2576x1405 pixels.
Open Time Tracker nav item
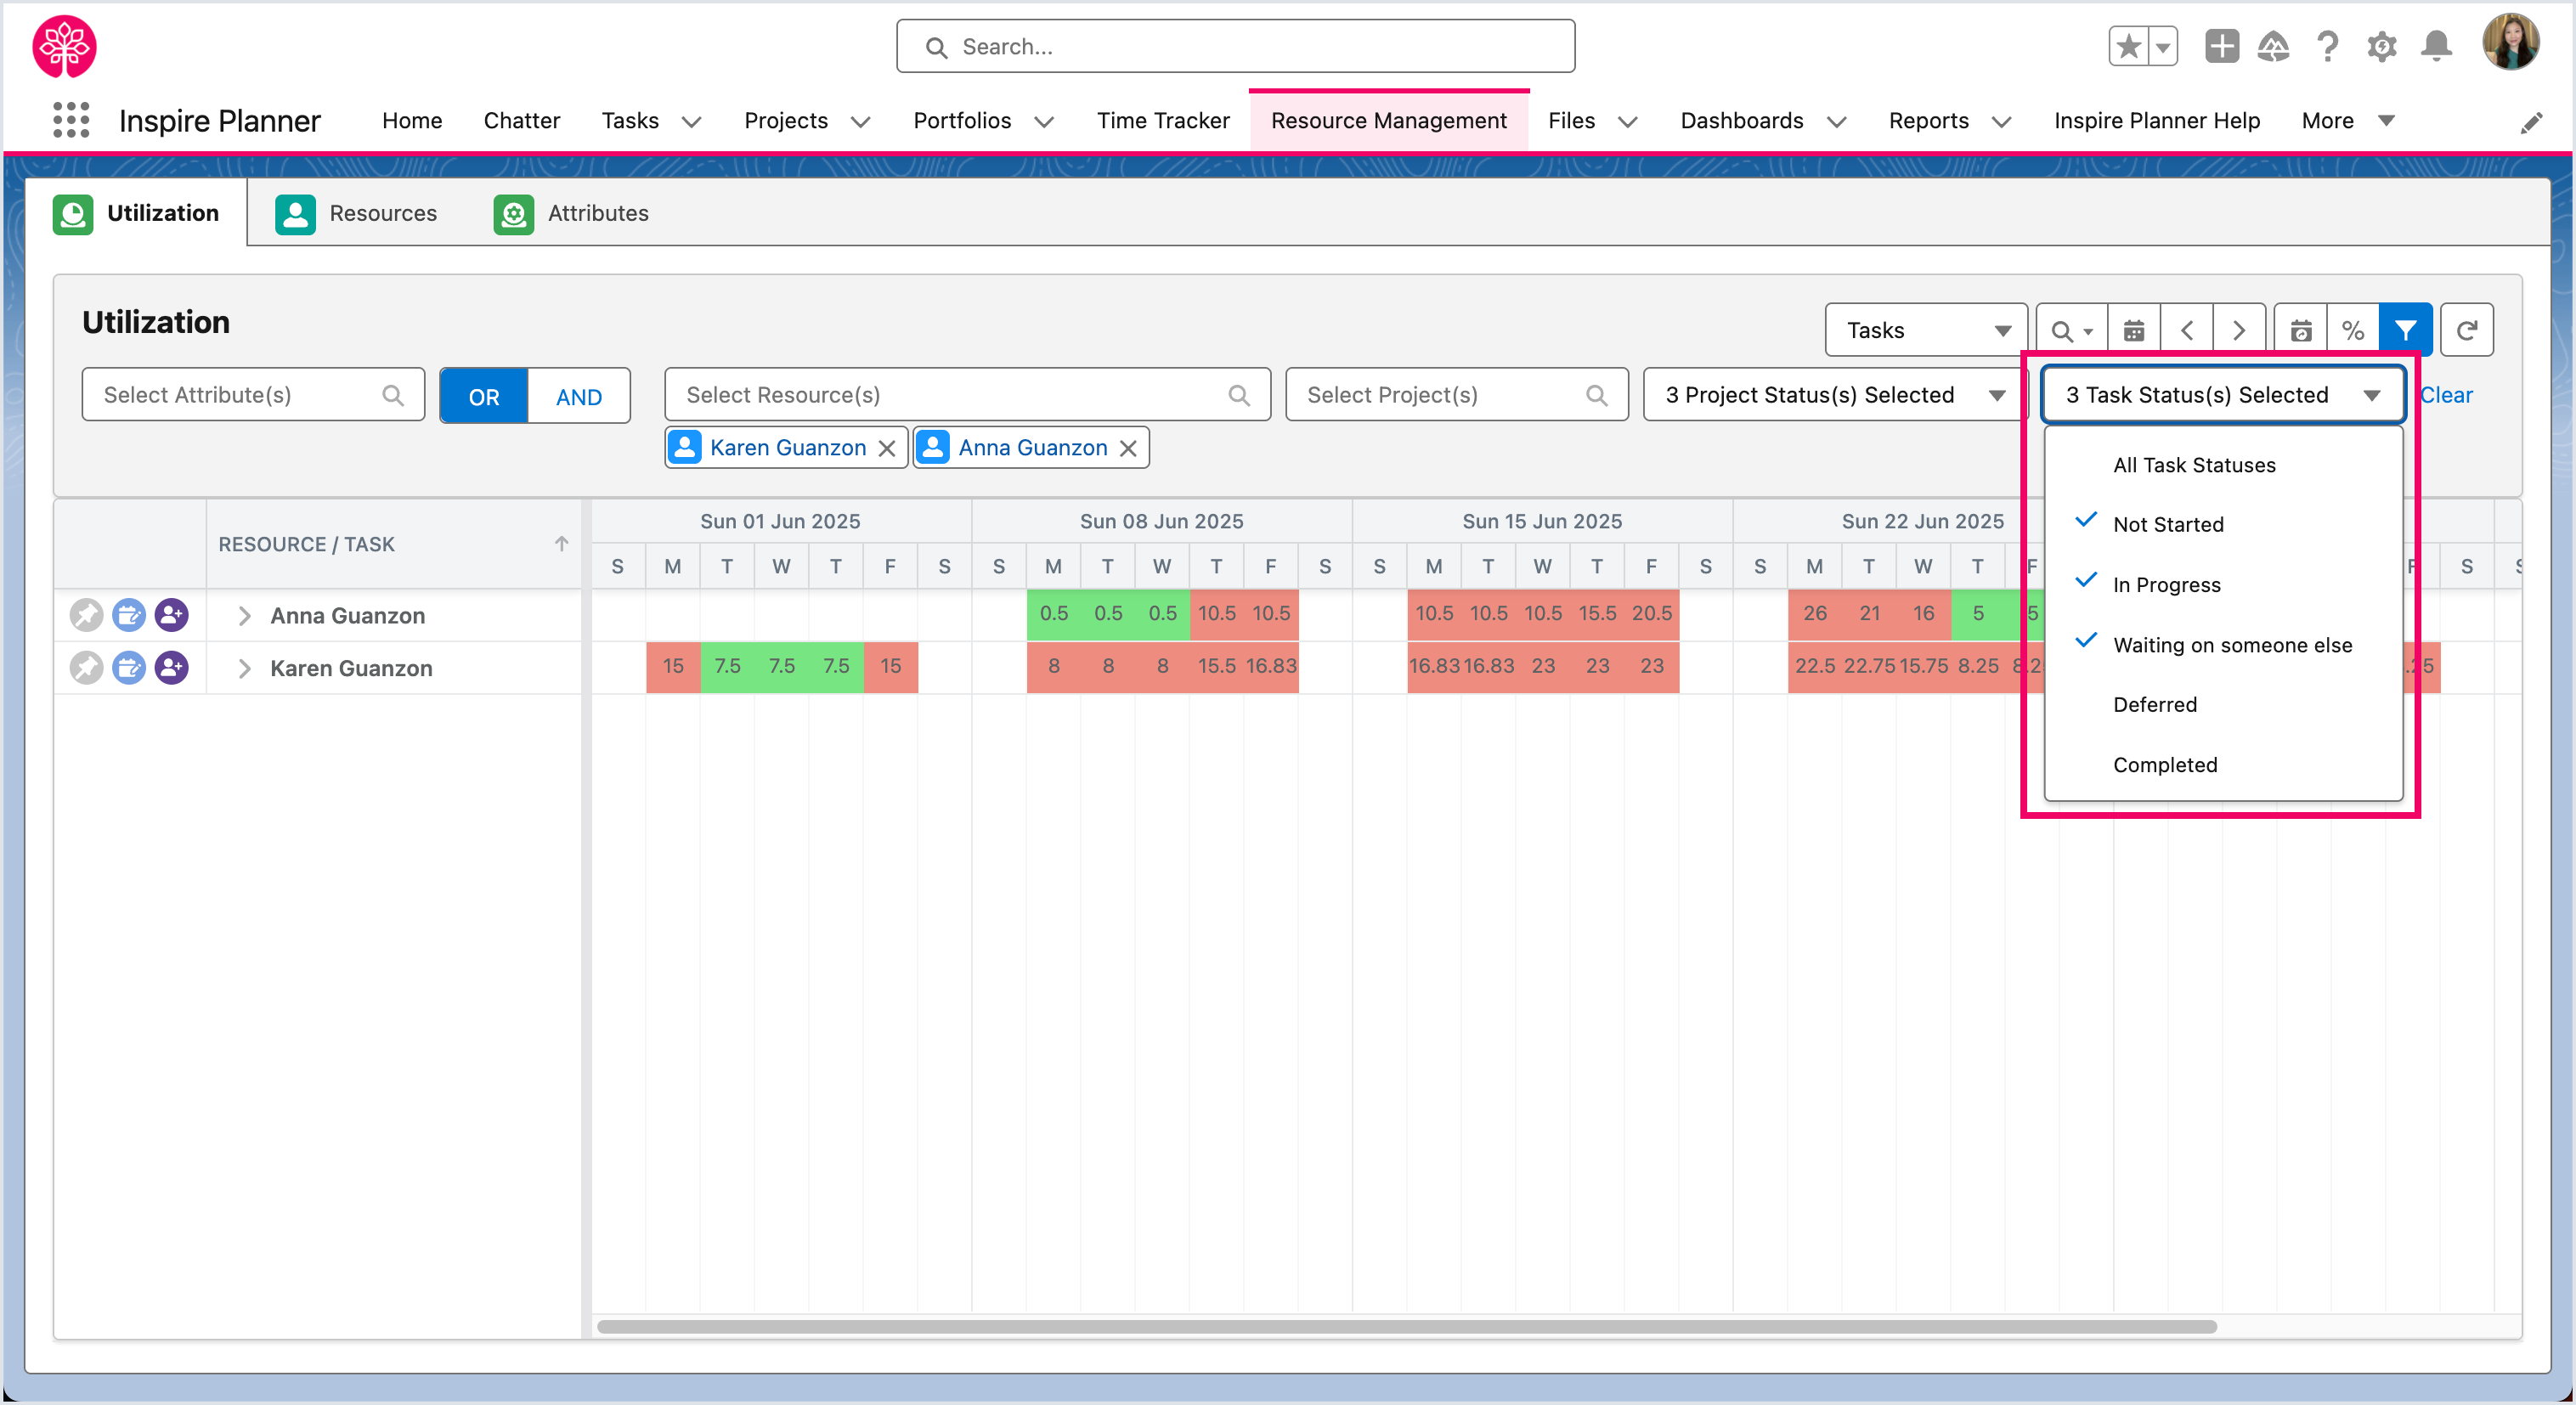coord(1163,121)
